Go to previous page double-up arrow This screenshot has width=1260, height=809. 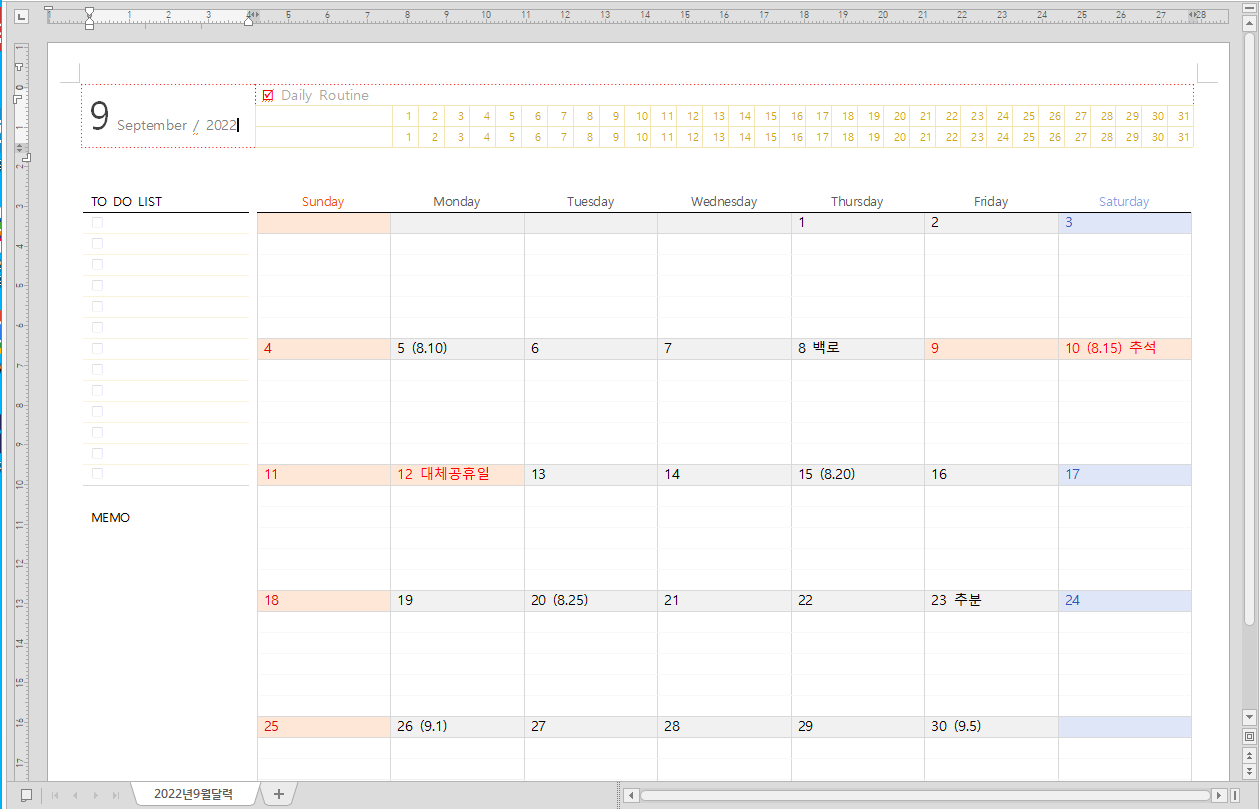[x=1249, y=754]
